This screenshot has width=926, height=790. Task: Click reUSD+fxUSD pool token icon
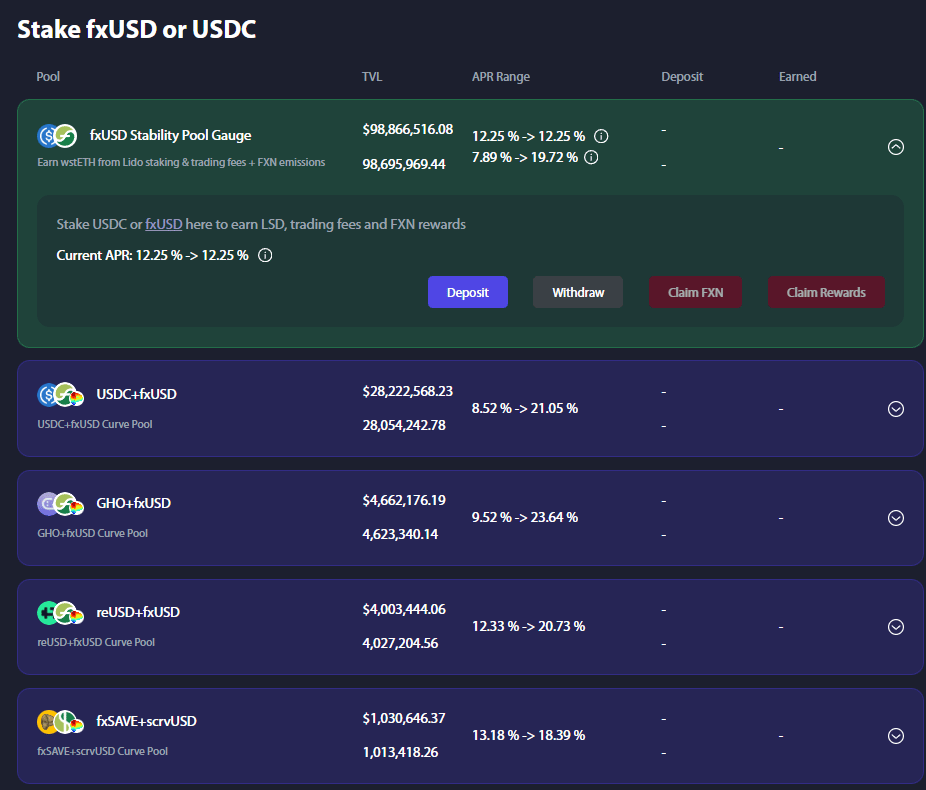click(60, 613)
